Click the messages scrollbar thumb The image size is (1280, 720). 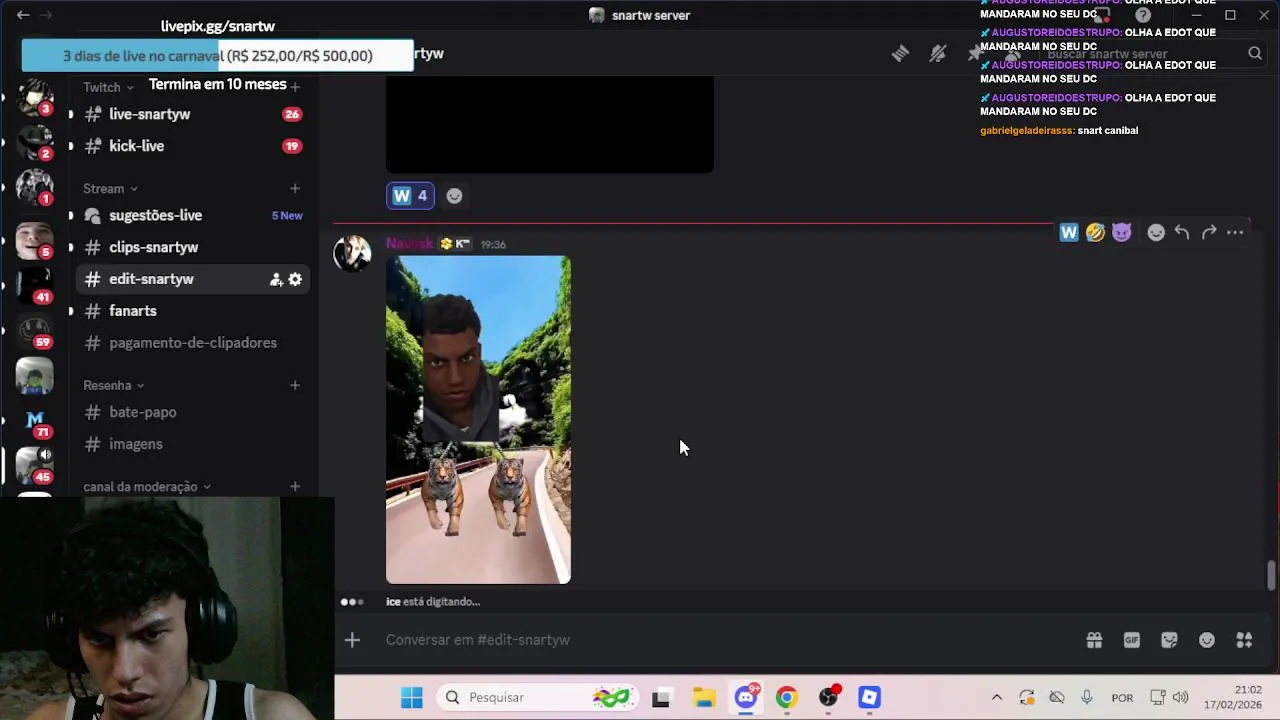pos(1271,575)
